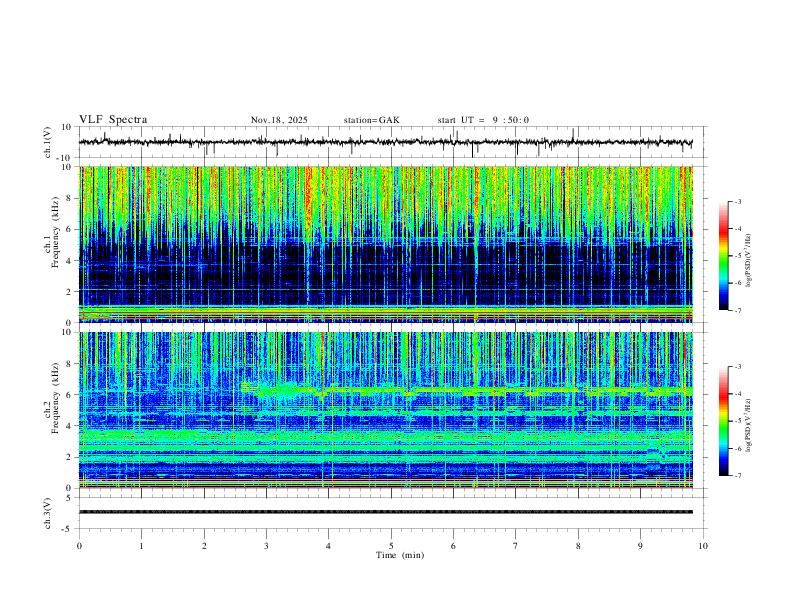Screen dimensions: 792x612
Task: Click the "ch.3(V)" axis label
Action: 48,513
